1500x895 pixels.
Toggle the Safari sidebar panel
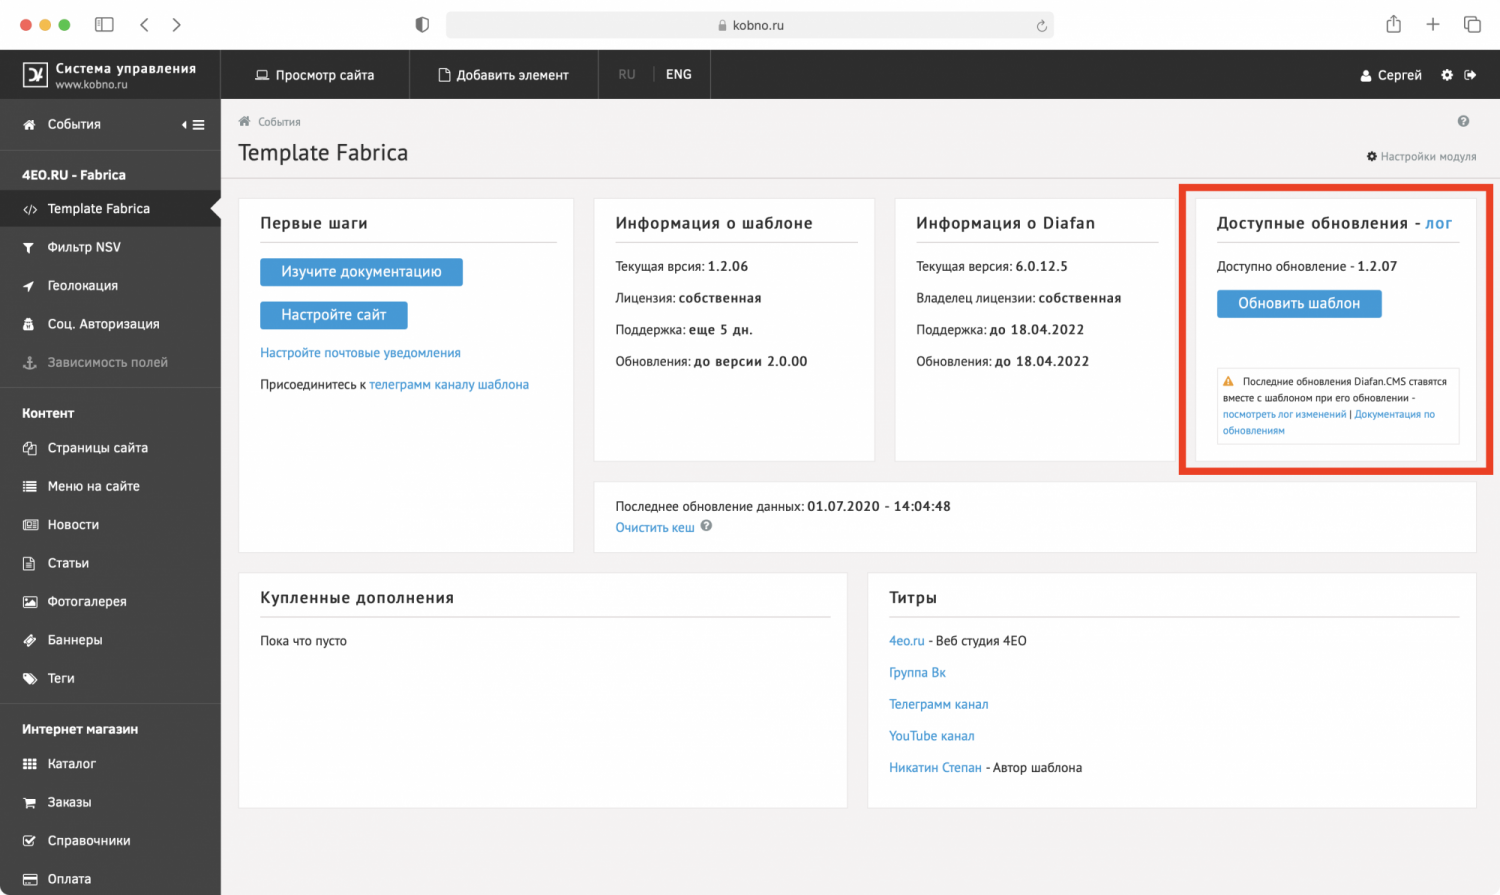tap(104, 25)
